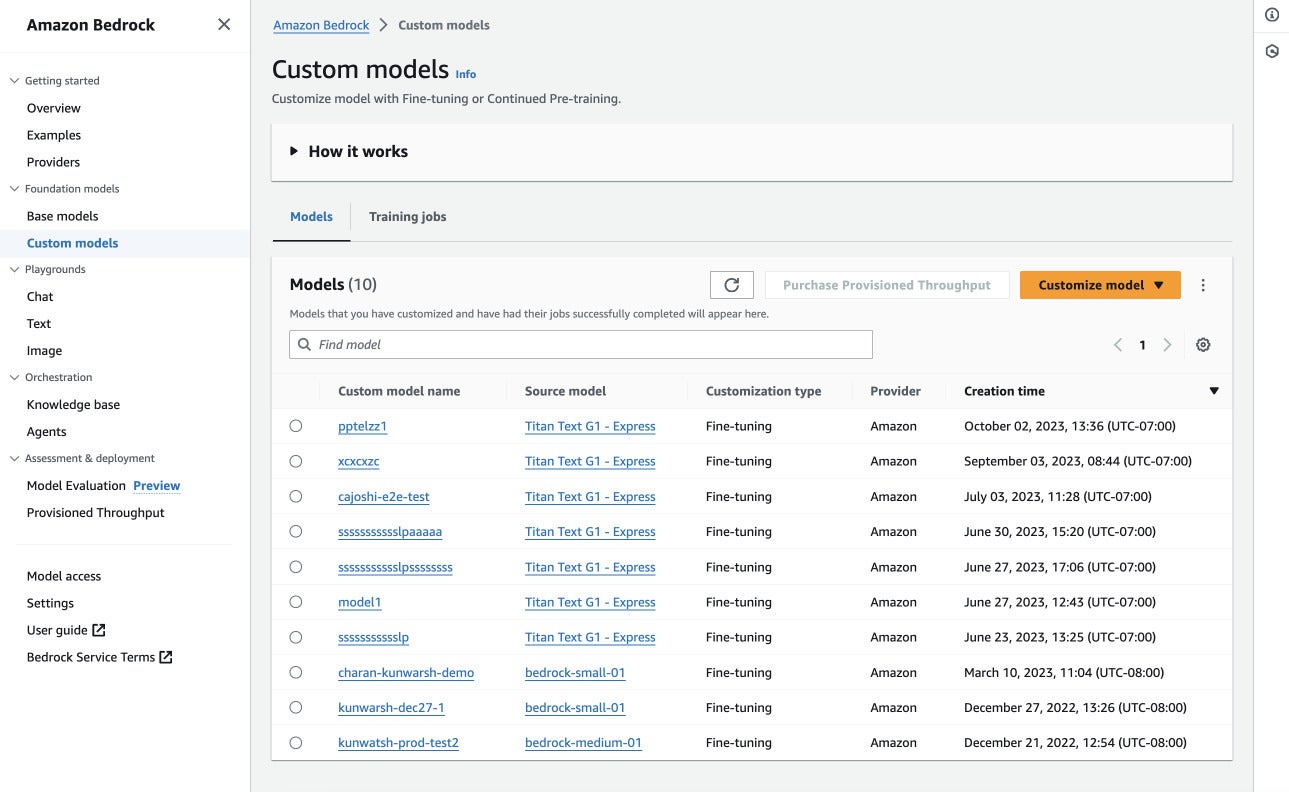Open the three-dot more actions menu
This screenshot has height=792, width=1289.
1203,285
